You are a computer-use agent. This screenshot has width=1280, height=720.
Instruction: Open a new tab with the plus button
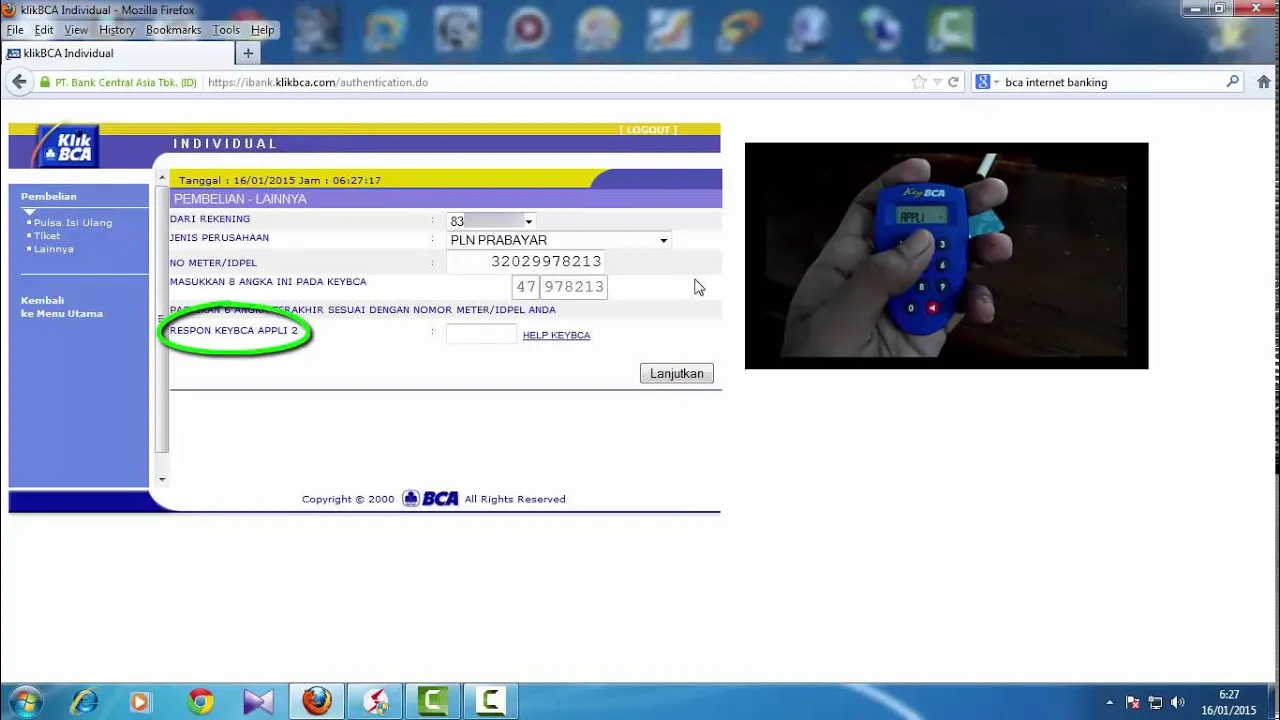click(x=248, y=53)
